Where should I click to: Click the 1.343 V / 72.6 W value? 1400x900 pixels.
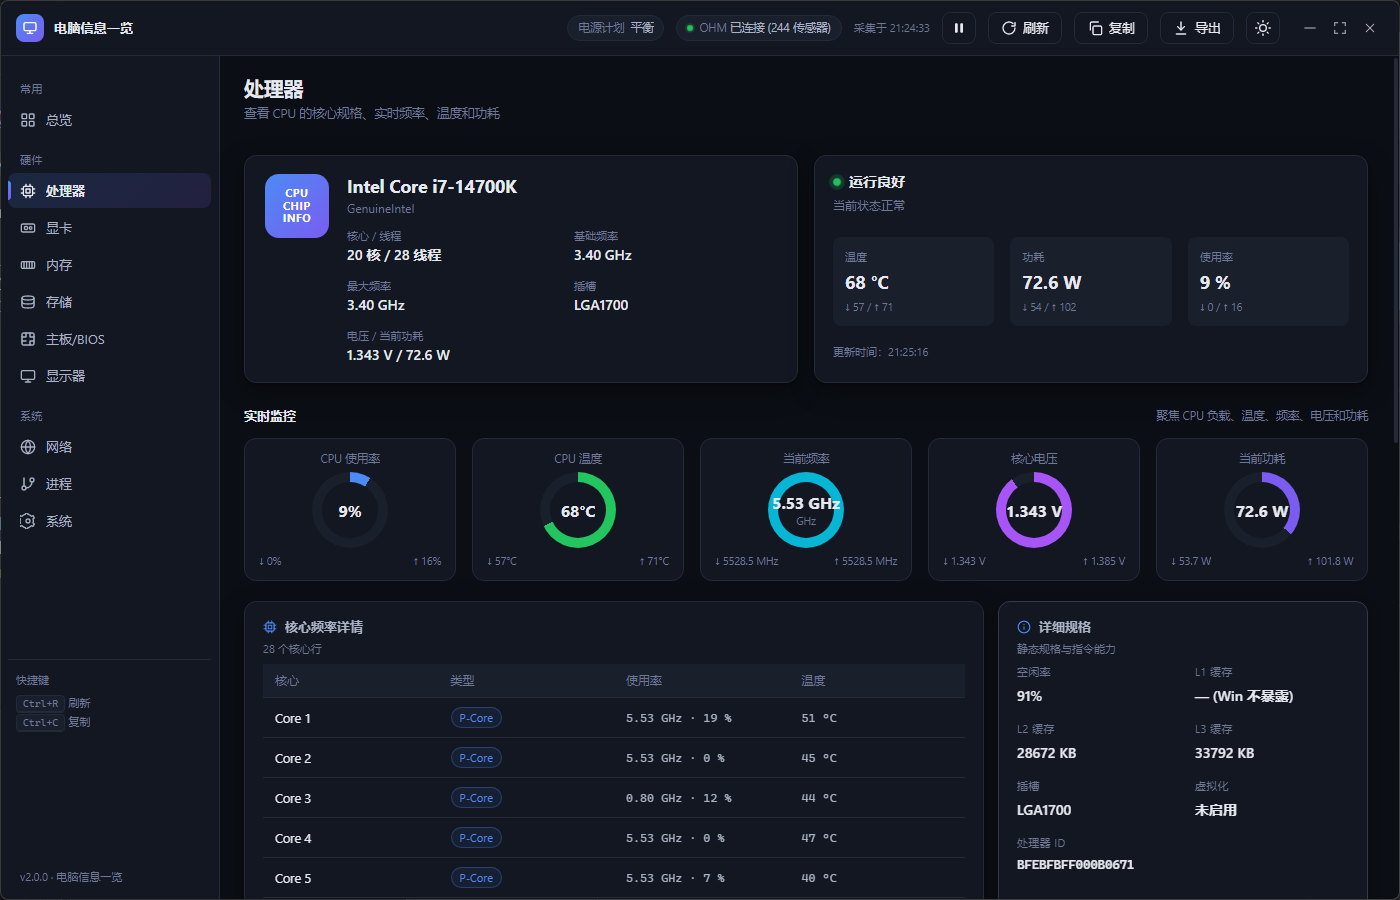pyautogui.click(x=398, y=355)
